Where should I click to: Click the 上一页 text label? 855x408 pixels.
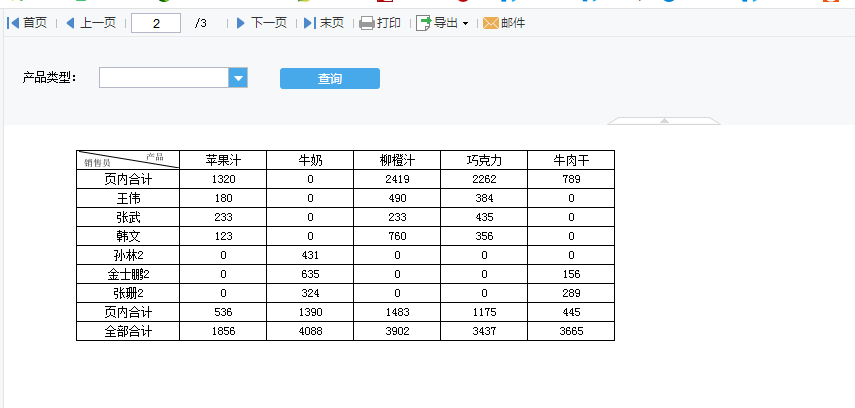[x=98, y=23]
